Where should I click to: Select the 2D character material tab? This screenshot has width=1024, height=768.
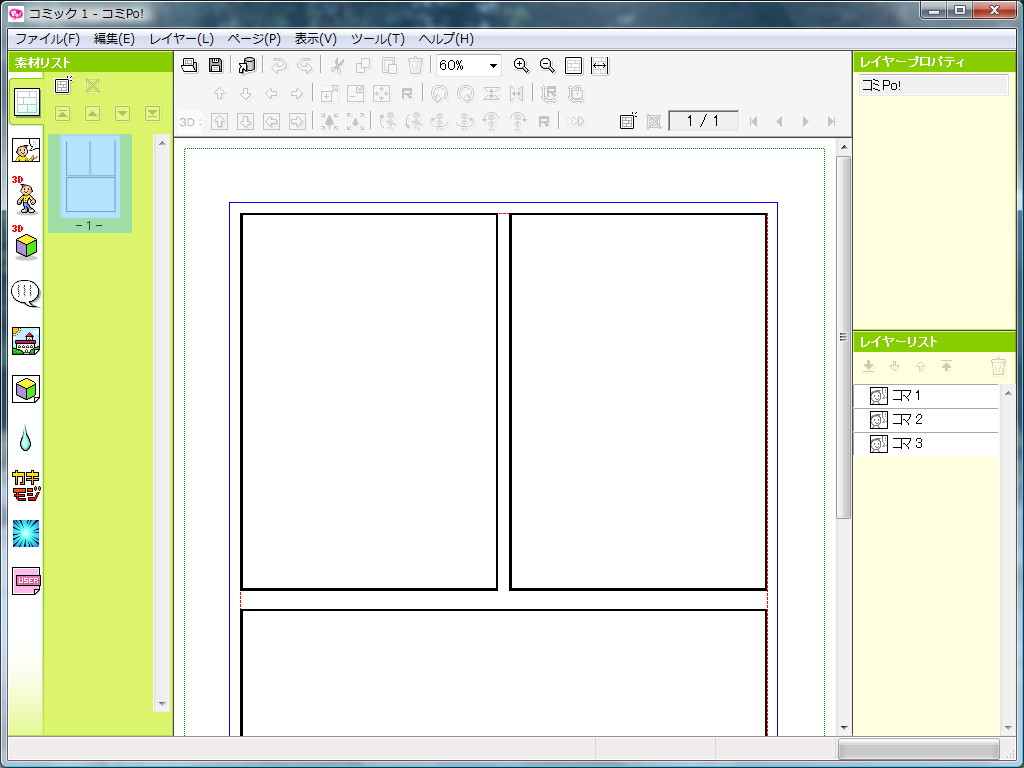pos(26,150)
